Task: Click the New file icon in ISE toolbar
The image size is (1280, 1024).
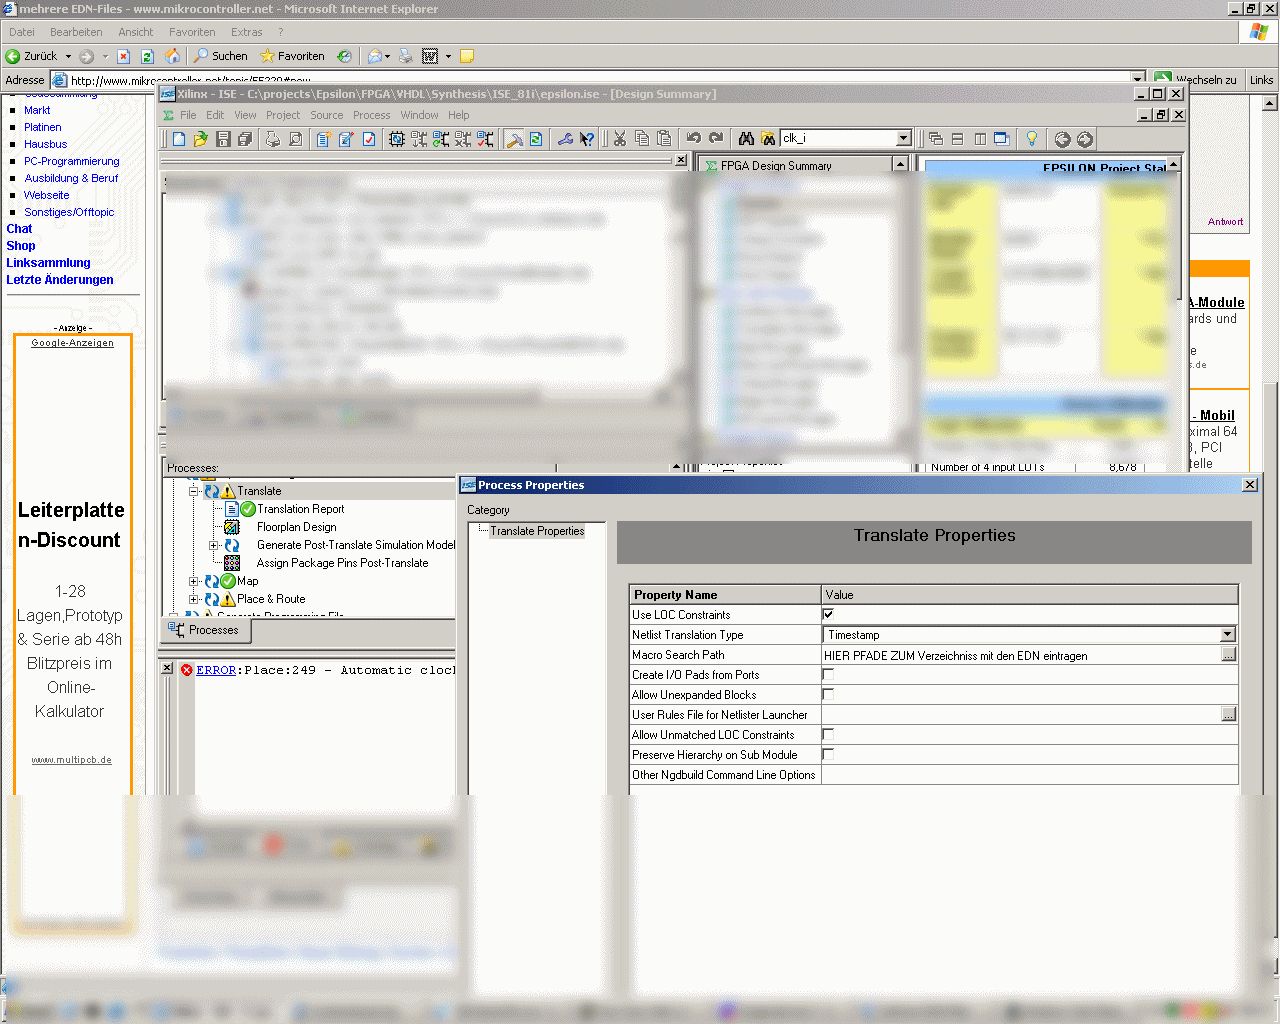Action: point(179,139)
